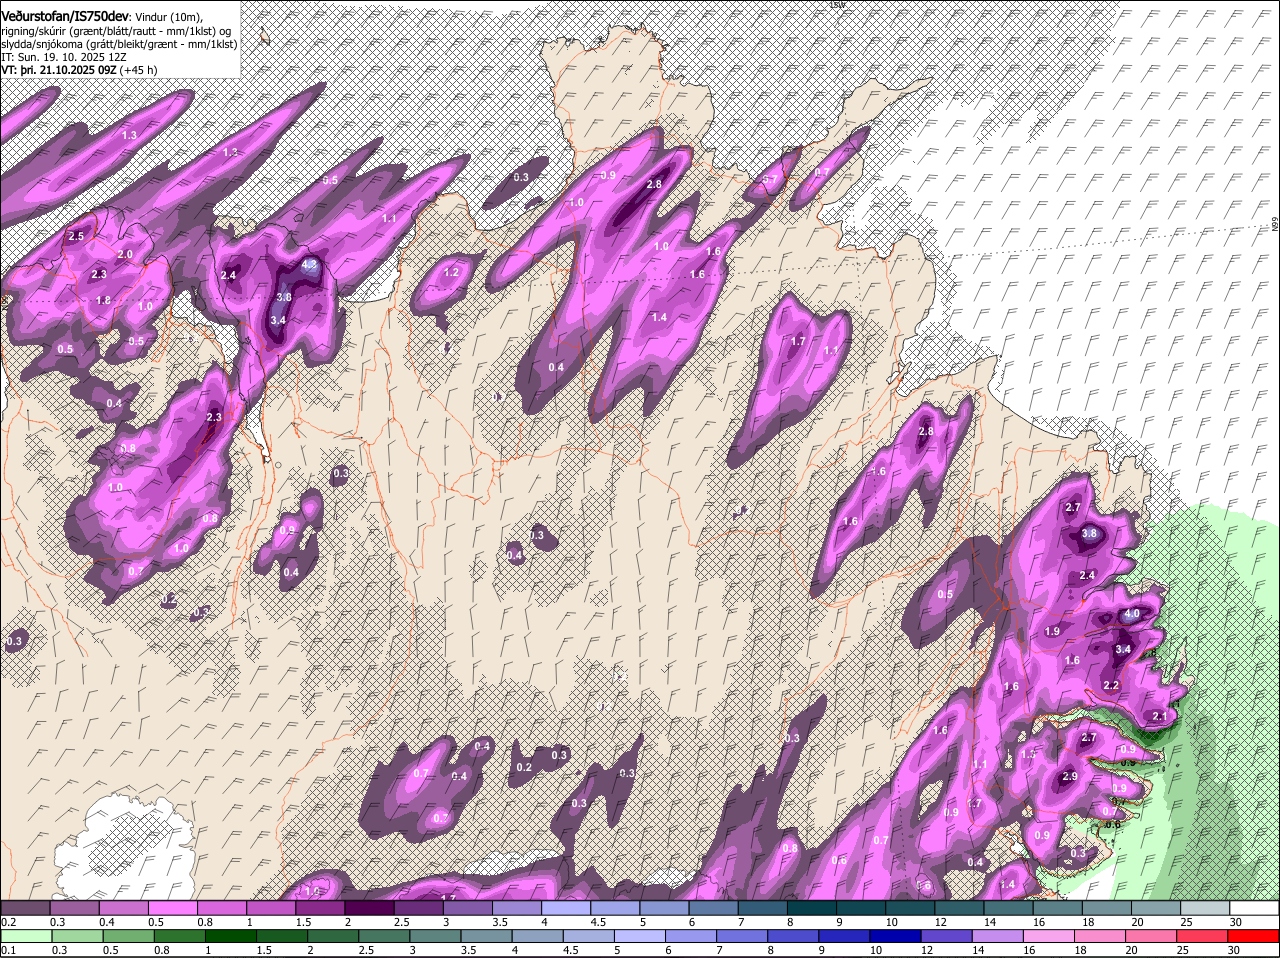Pick the darkest green swatch at 1 in lower legend
Viewport: 1280px width, 958px height.
tap(230, 936)
